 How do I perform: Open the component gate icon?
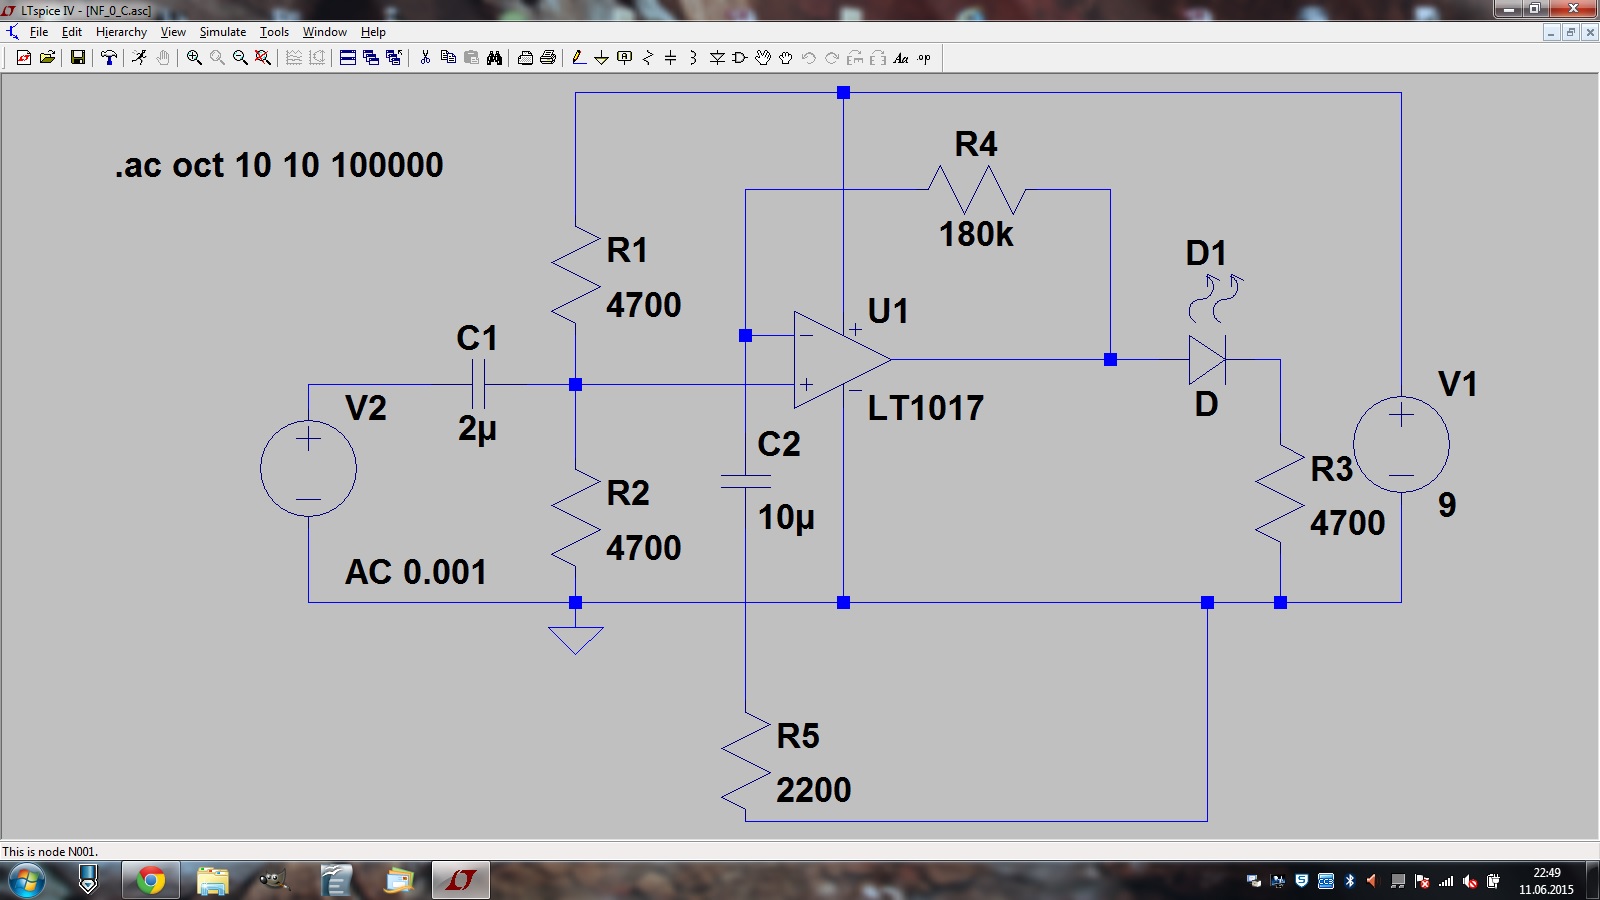[740, 58]
